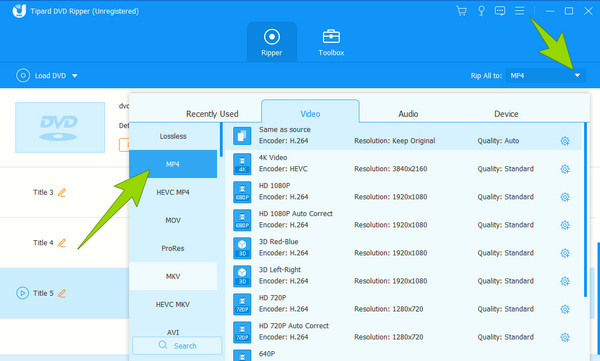Viewport: 600px width, 361px height.
Task: Click the HD 1080P format icon
Action: [242, 192]
